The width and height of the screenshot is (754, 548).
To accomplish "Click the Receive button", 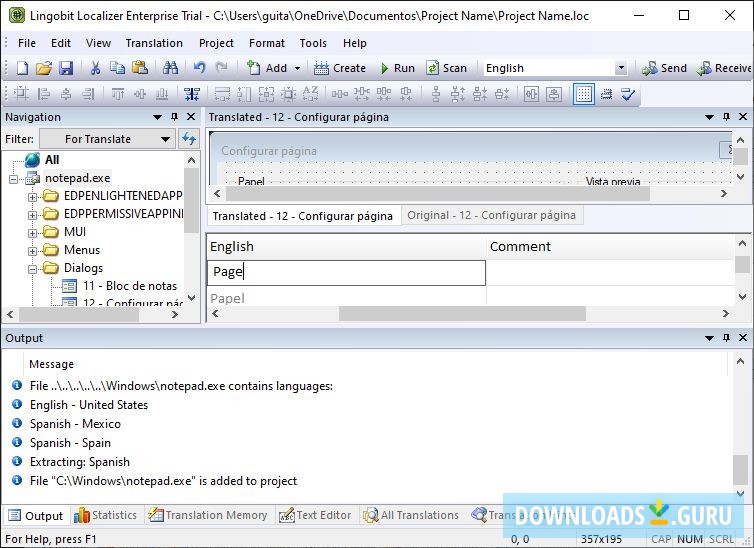I will tap(724, 68).
